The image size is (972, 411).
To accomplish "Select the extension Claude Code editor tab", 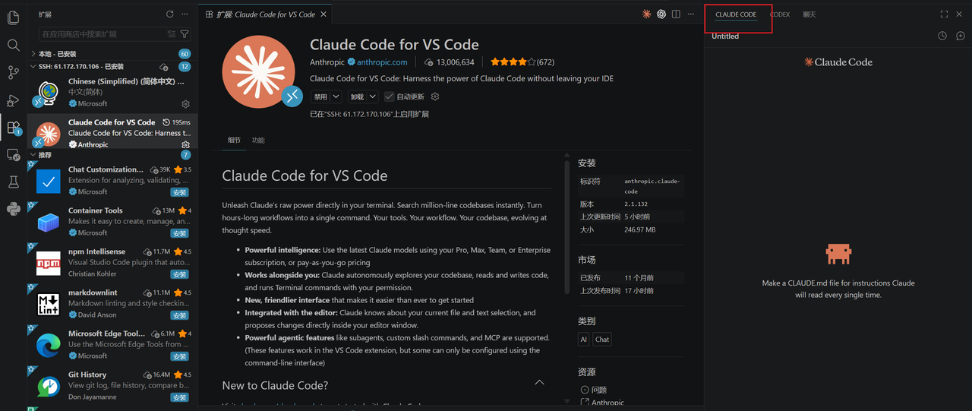I will tap(265, 14).
